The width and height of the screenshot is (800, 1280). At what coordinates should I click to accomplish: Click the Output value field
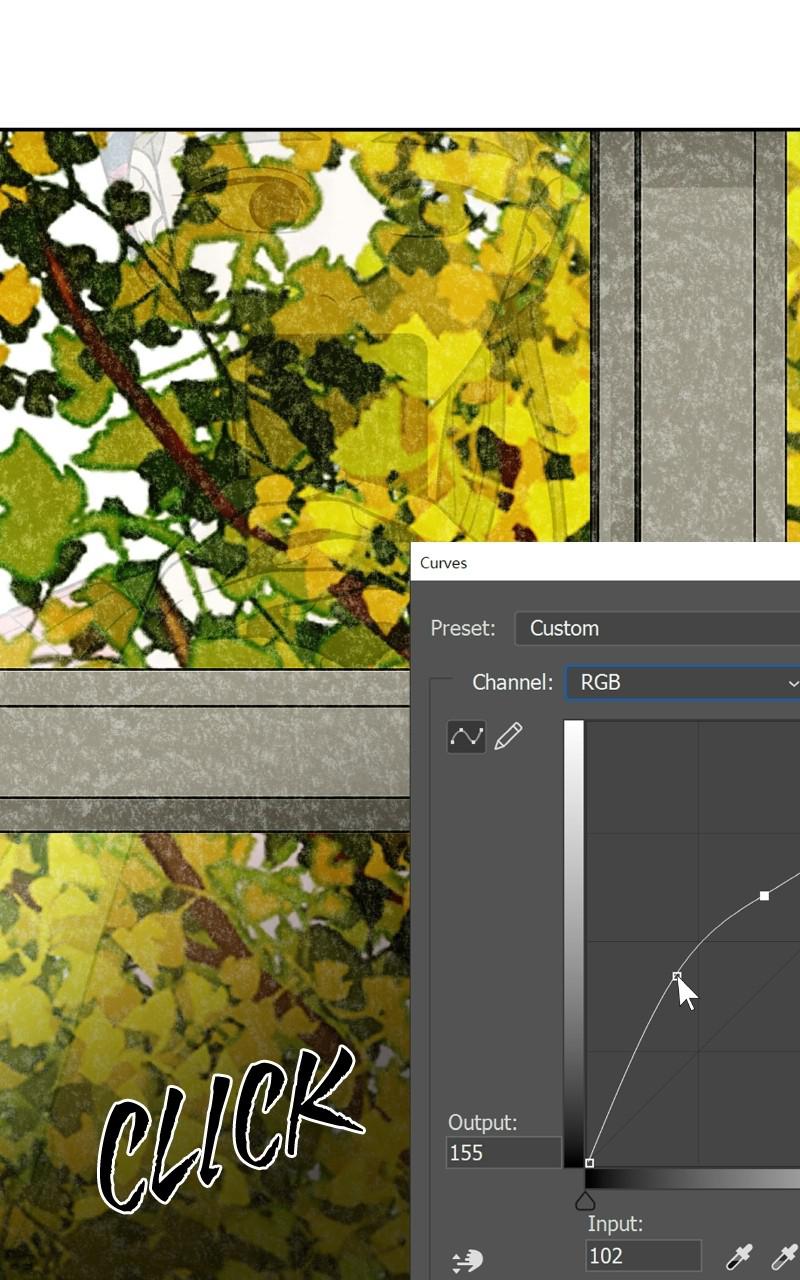[x=504, y=1153]
